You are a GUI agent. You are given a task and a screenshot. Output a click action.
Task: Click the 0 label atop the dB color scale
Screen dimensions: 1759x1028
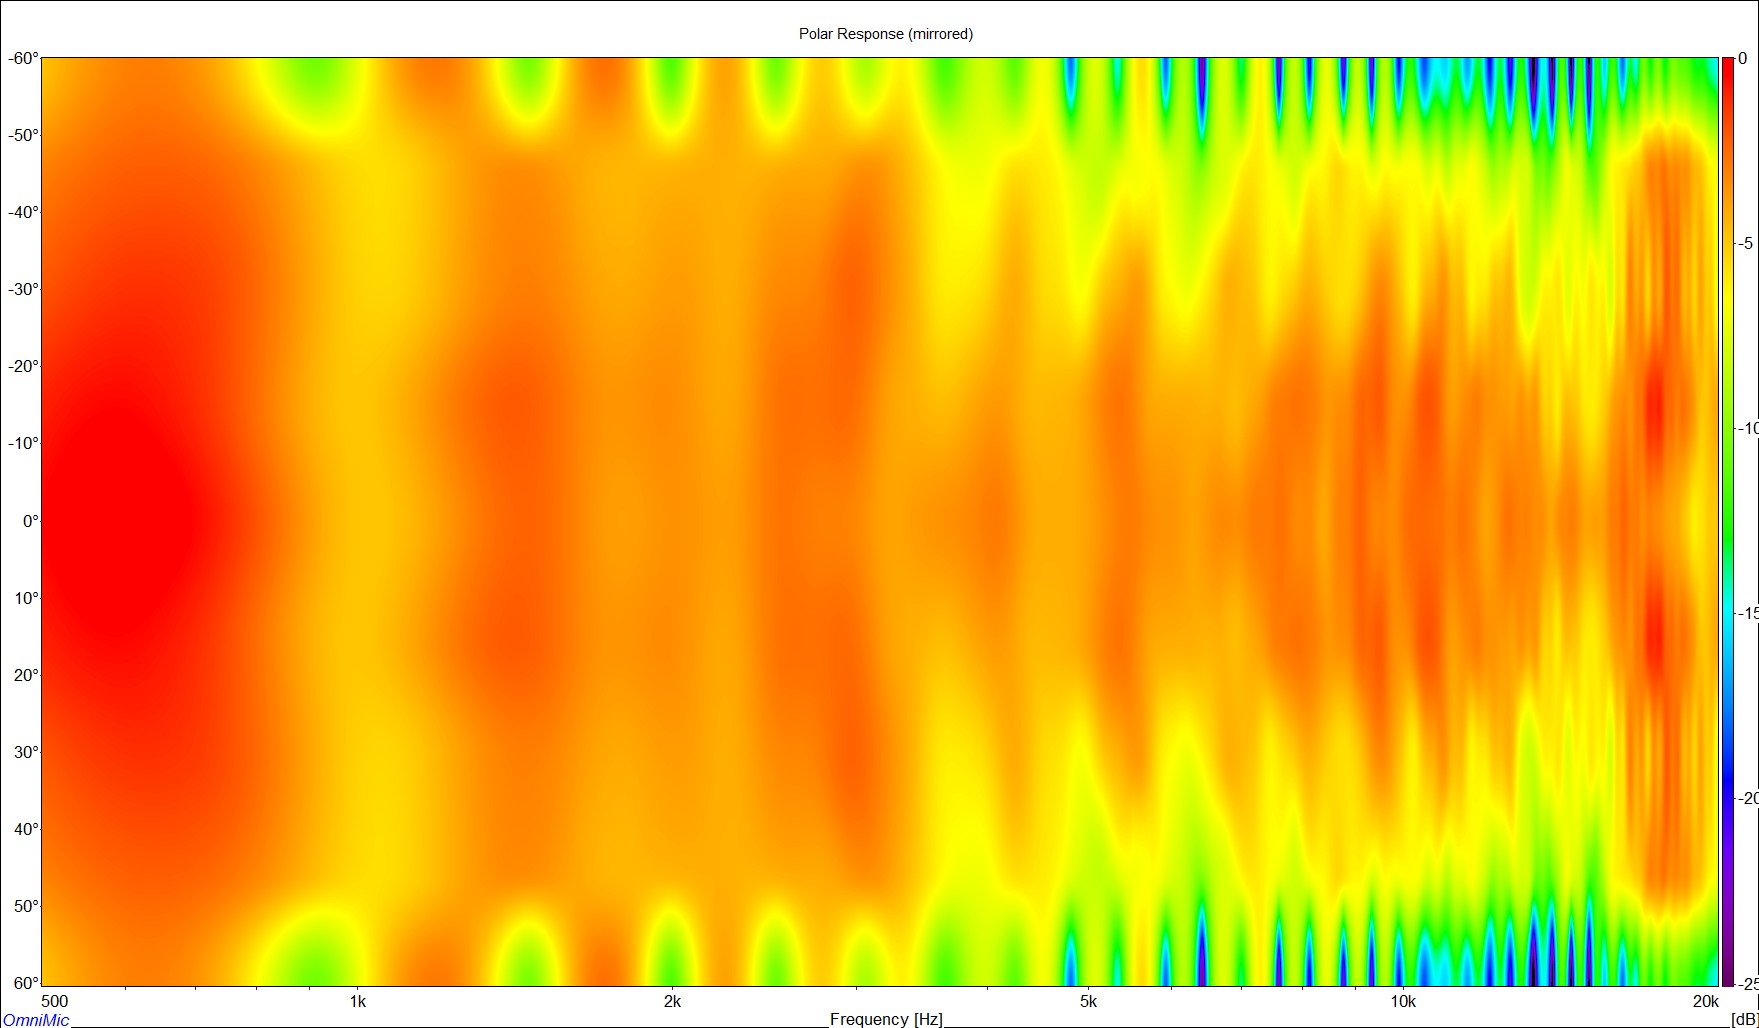tap(1743, 59)
